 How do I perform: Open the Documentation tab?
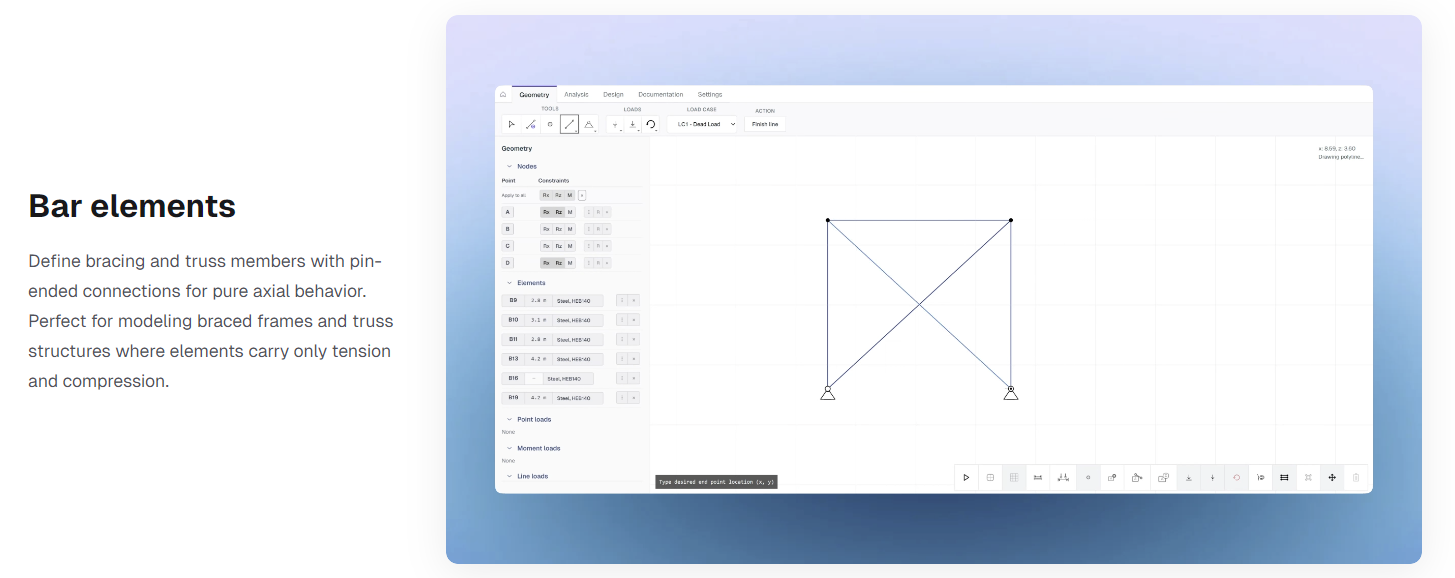[x=660, y=94]
